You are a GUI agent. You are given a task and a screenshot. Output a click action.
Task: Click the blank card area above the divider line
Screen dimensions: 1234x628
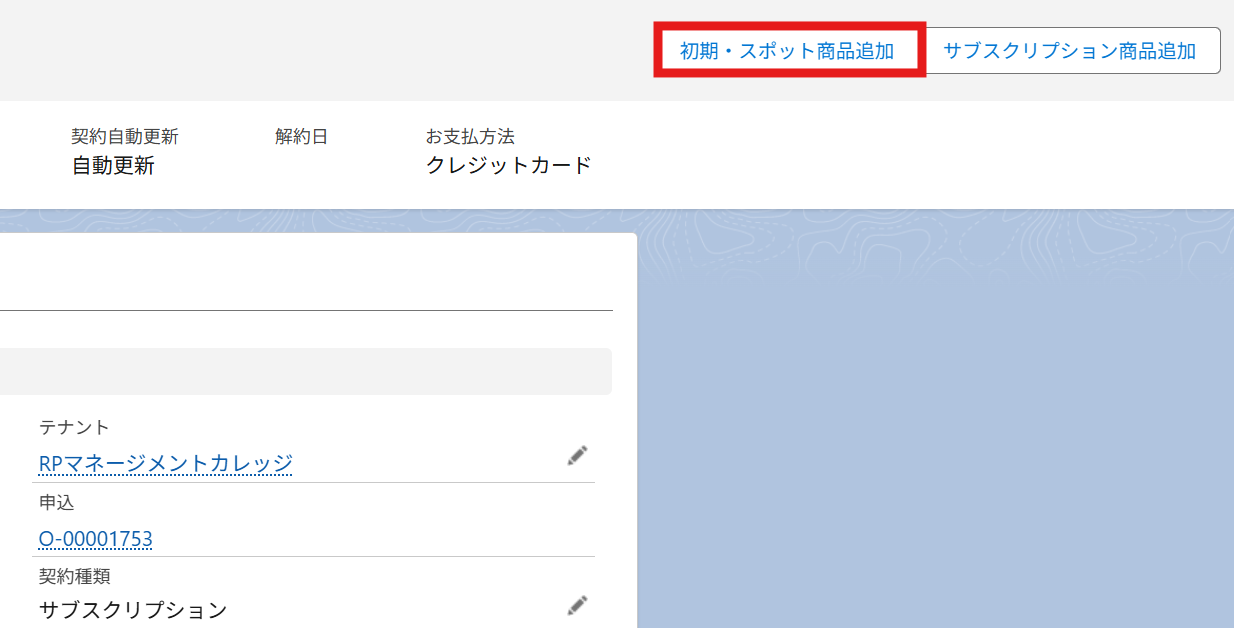pyautogui.click(x=300, y=272)
